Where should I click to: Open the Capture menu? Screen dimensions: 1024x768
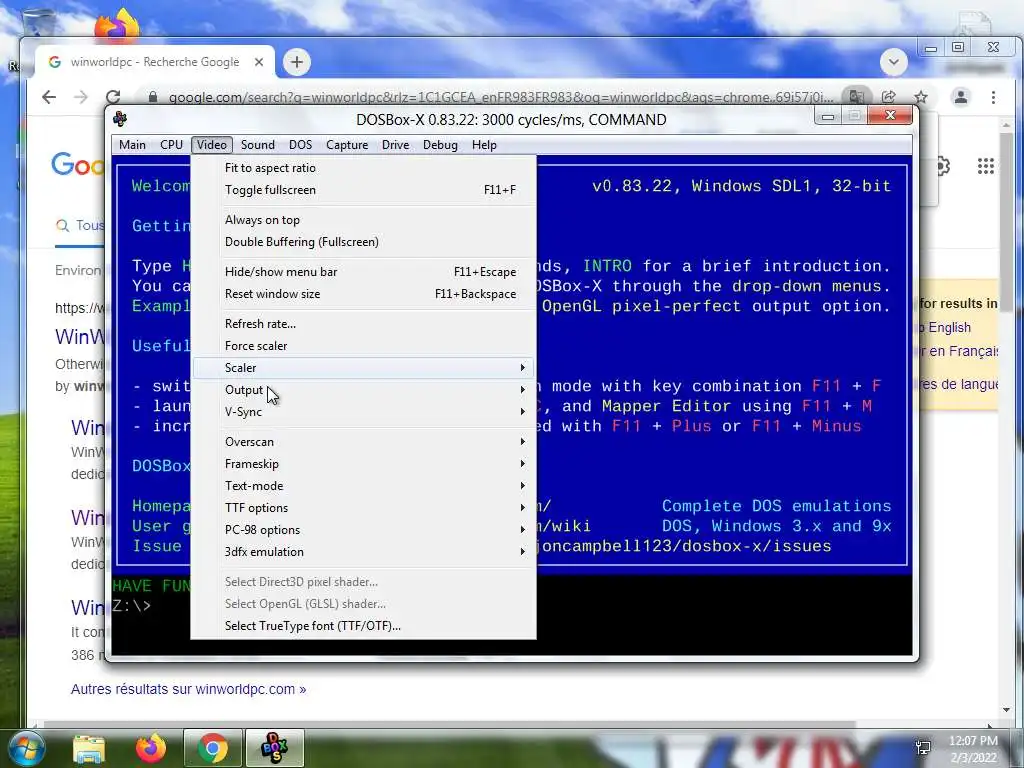click(347, 145)
